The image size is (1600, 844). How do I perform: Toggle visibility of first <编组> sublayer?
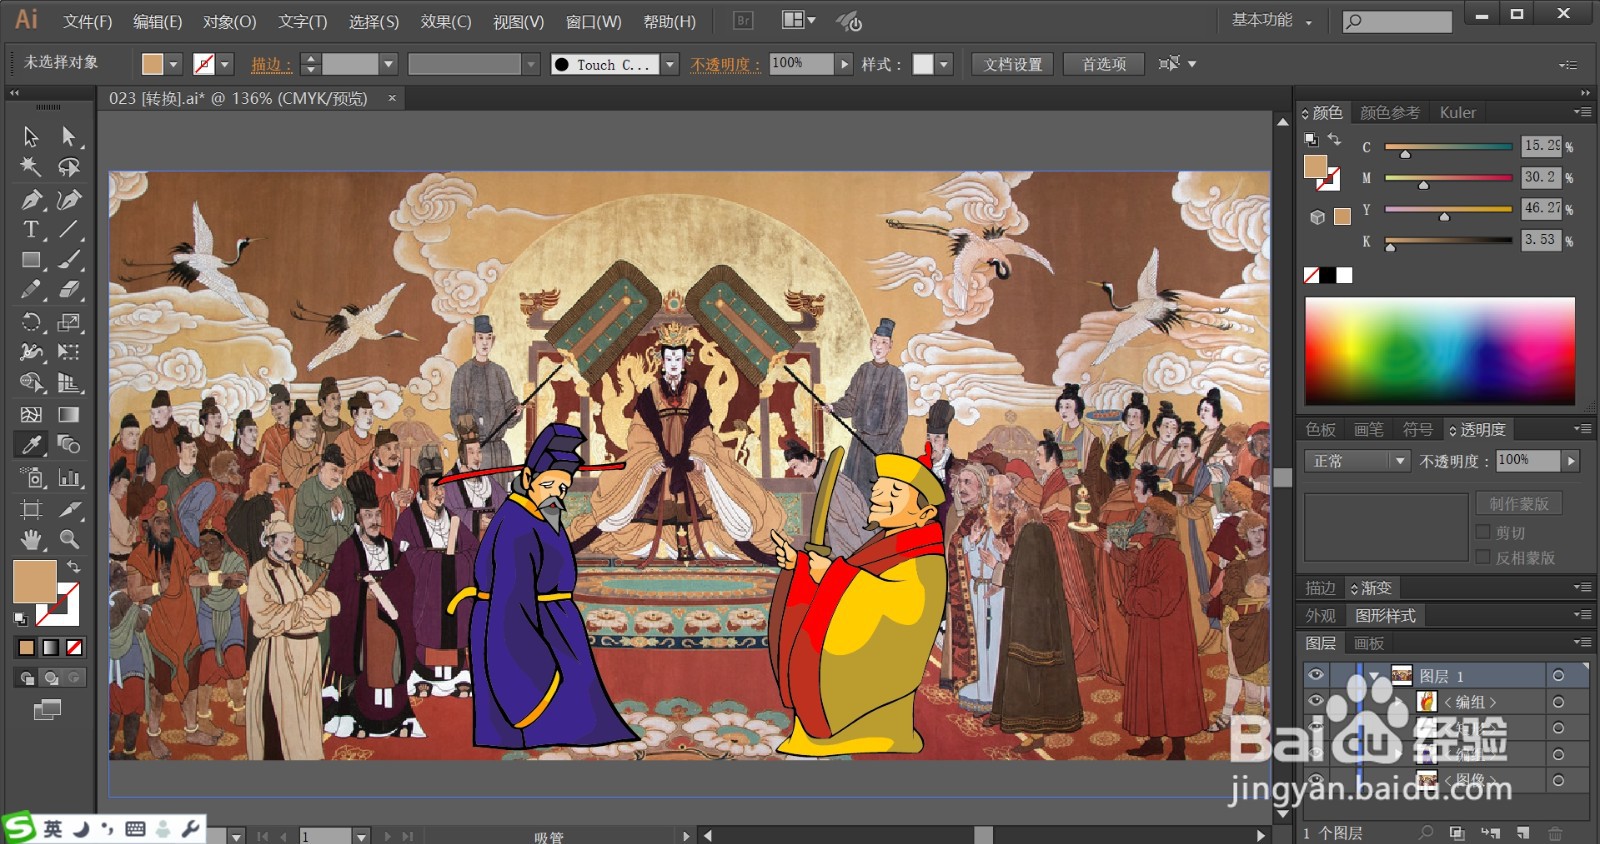pyautogui.click(x=1316, y=701)
